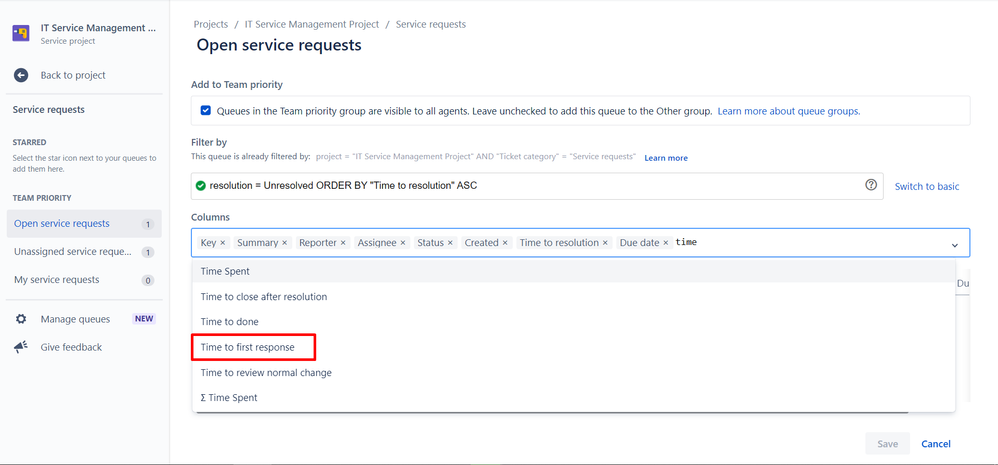Go Back to project
The width and height of the screenshot is (998, 465).
coord(73,75)
